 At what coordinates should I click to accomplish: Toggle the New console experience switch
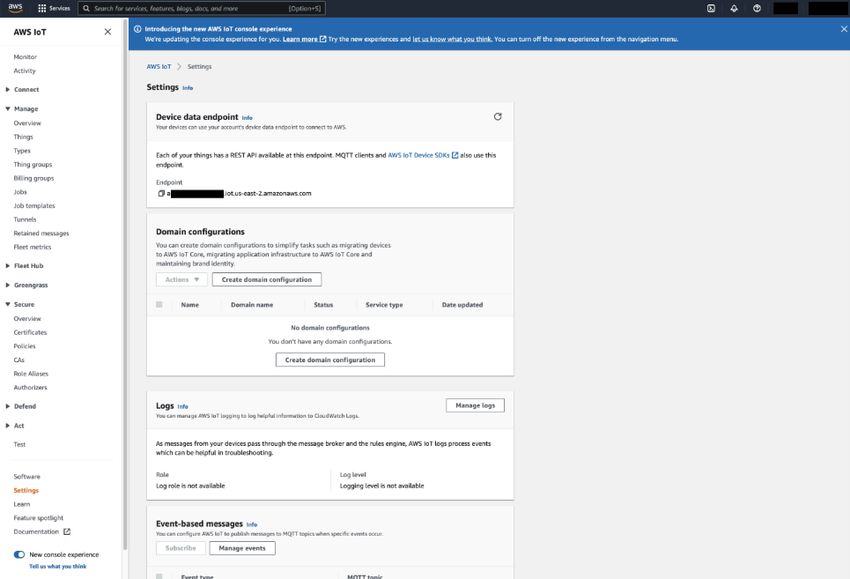(20, 555)
